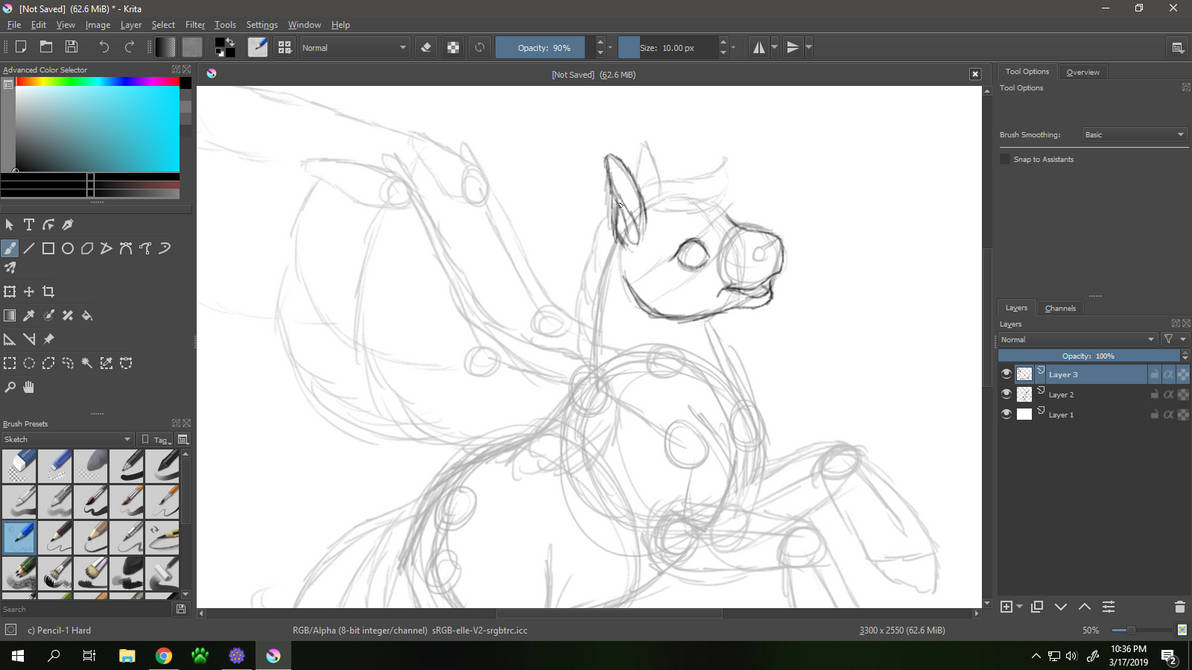This screenshot has width=1192, height=670.
Task: Select the Freehand Brush tool
Action: point(10,249)
